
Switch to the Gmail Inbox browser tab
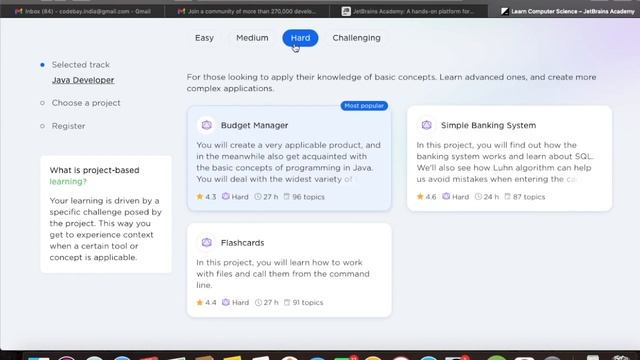click(x=83, y=11)
